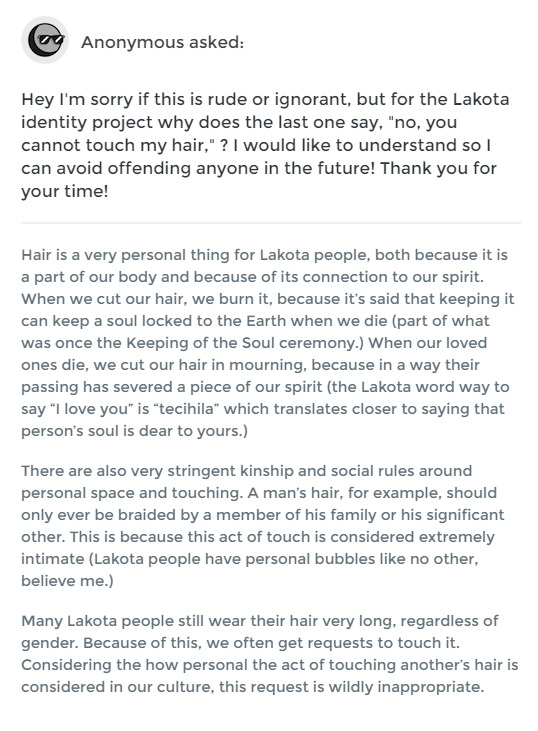Screen dimensions: 538x731
Task: Click the words "regardless of gender"
Action: click(260, 632)
